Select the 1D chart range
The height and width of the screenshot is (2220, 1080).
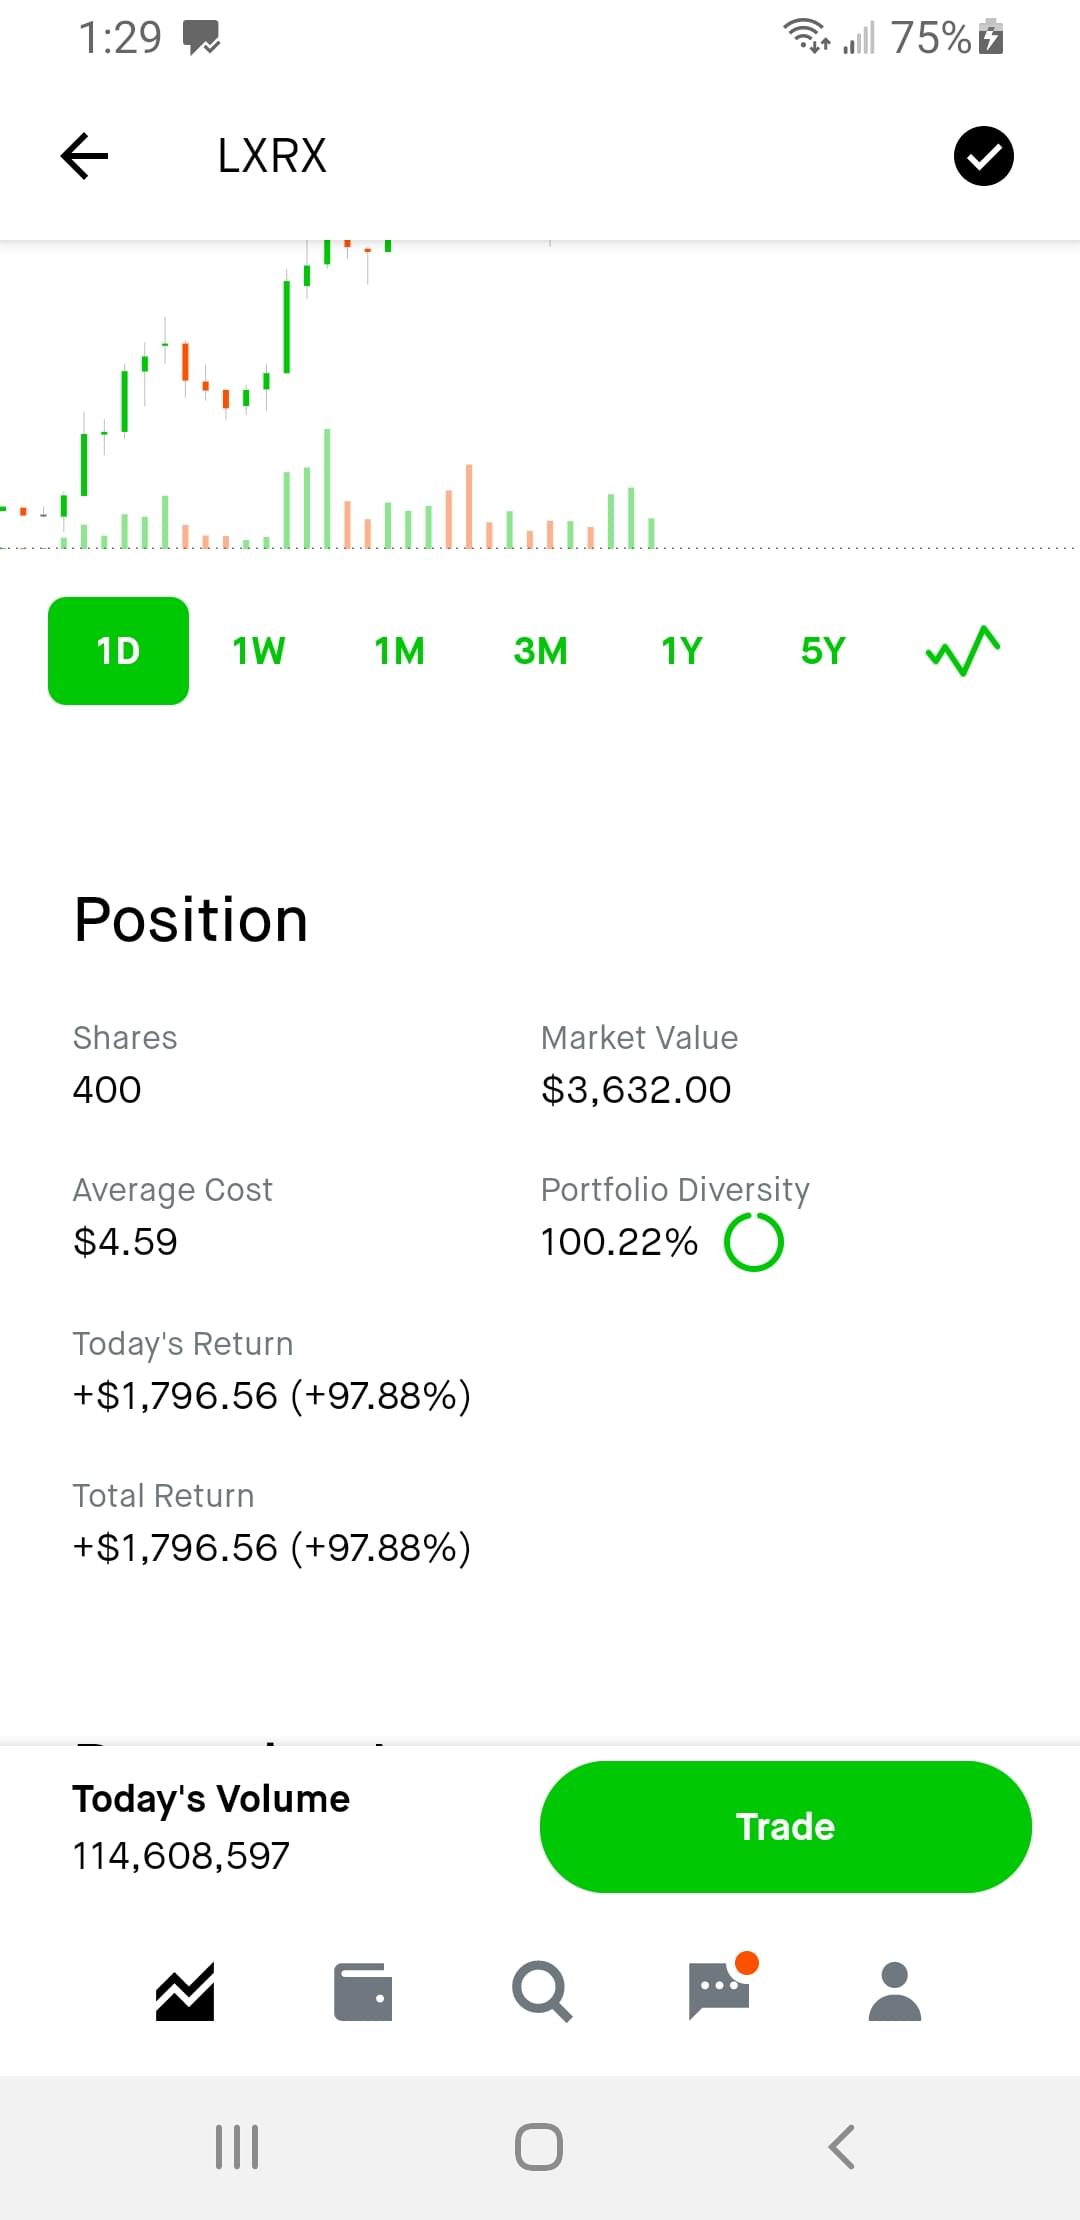[x=118, y=651]
